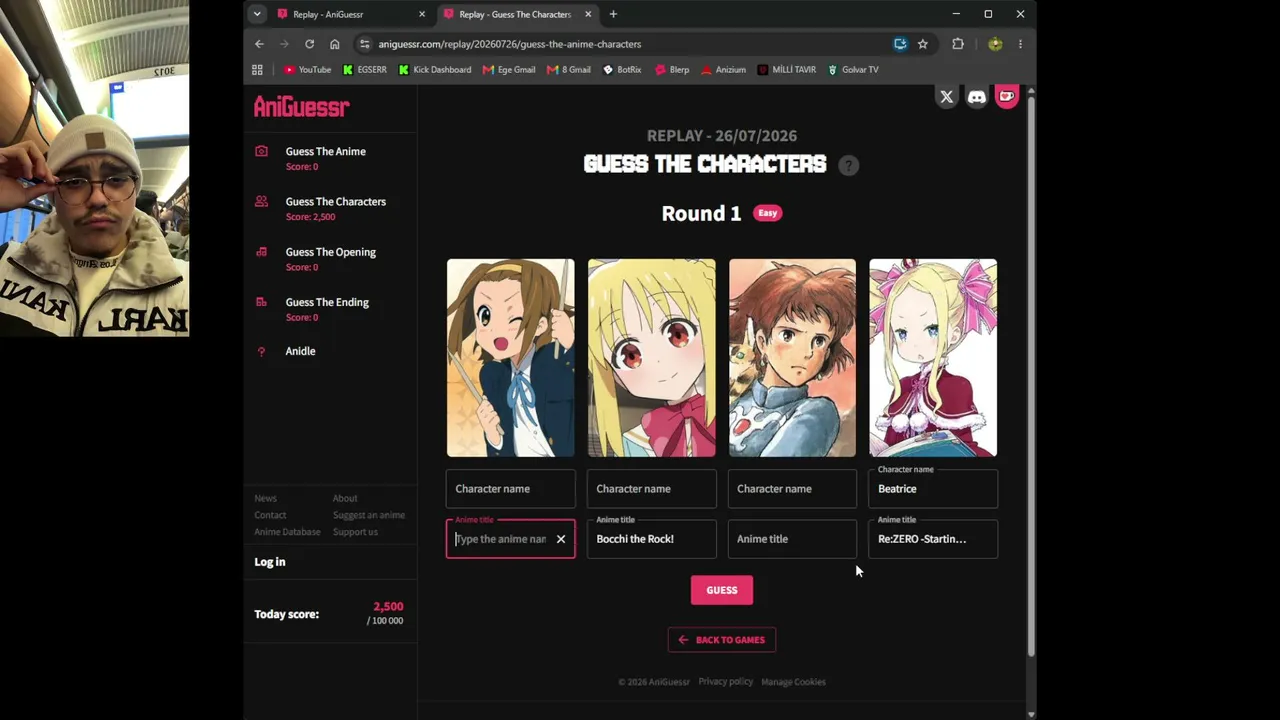Screen dimensions: 1280x720
Task: Select the Replay - Guess The Characters tab
Action: click(518, 14)
